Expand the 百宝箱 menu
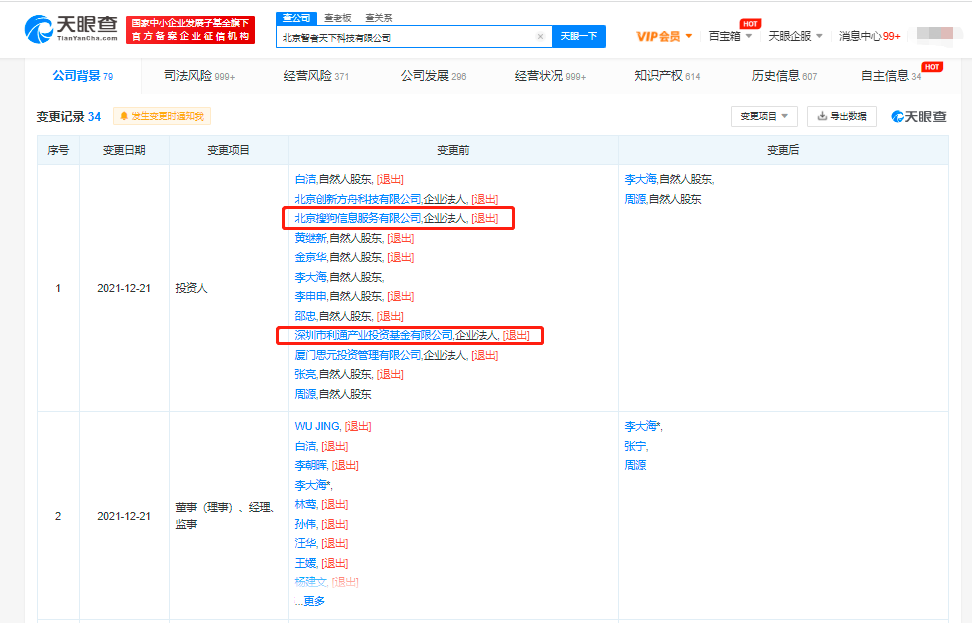 coord(730,37)
